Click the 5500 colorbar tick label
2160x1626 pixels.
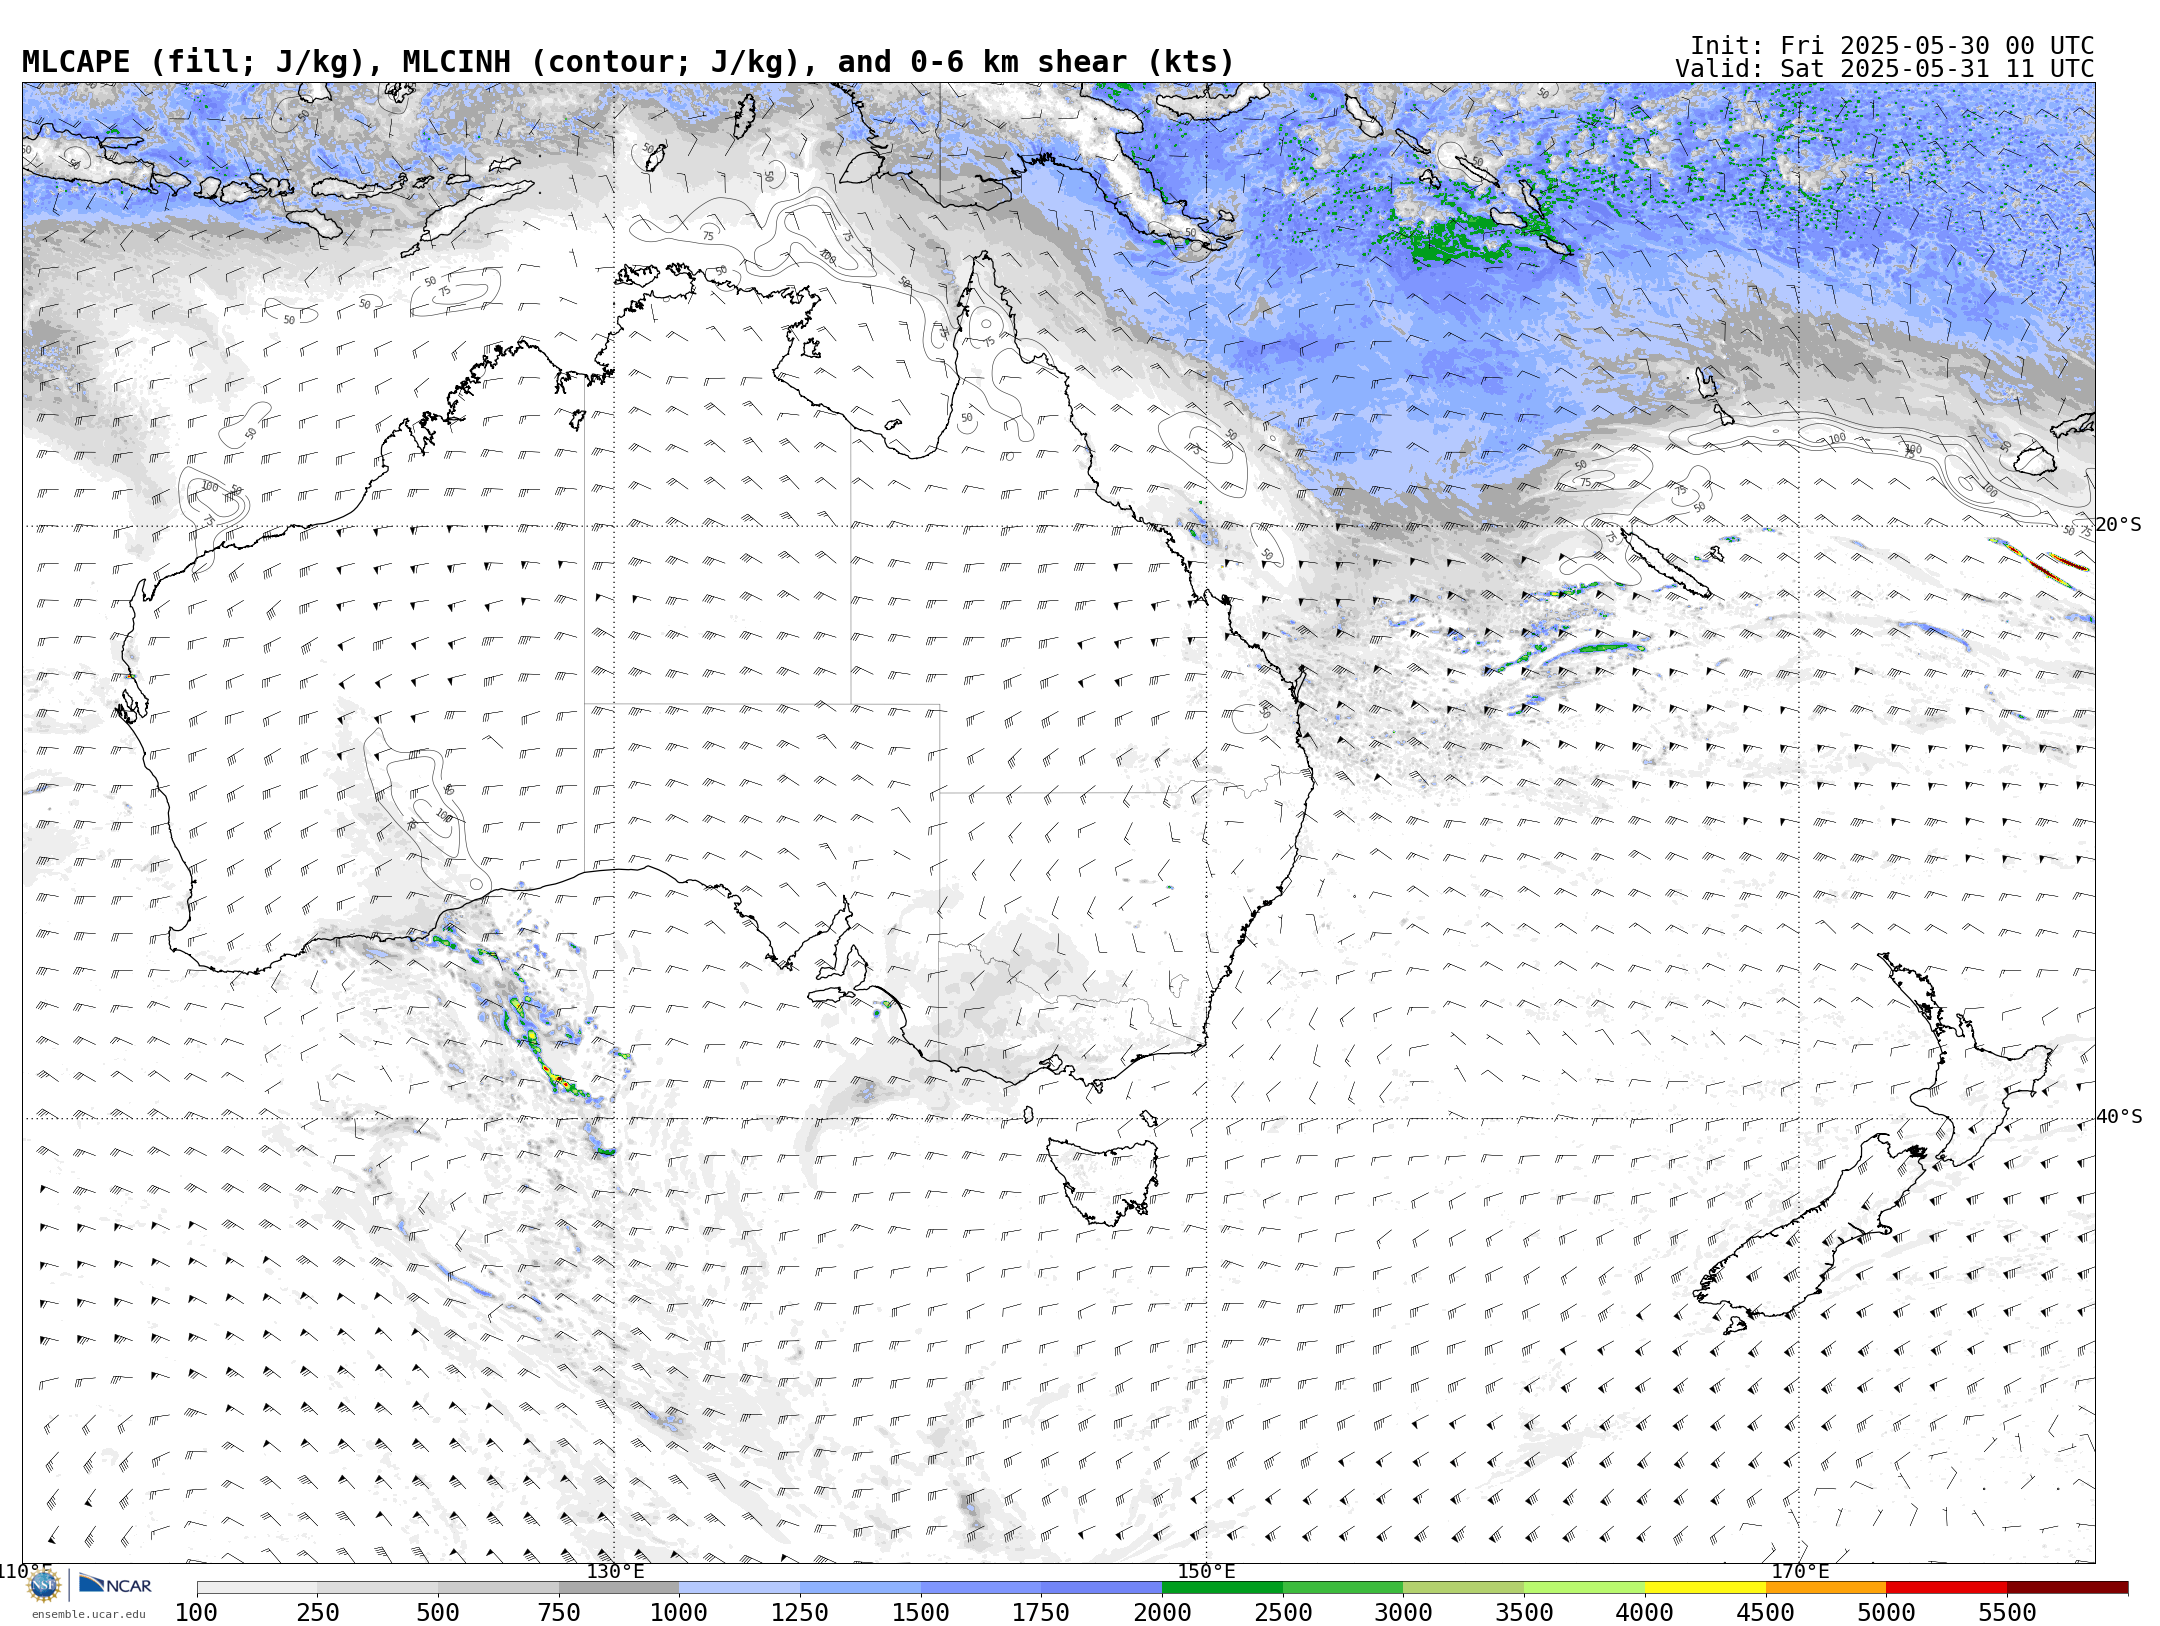(2007, 1612)
